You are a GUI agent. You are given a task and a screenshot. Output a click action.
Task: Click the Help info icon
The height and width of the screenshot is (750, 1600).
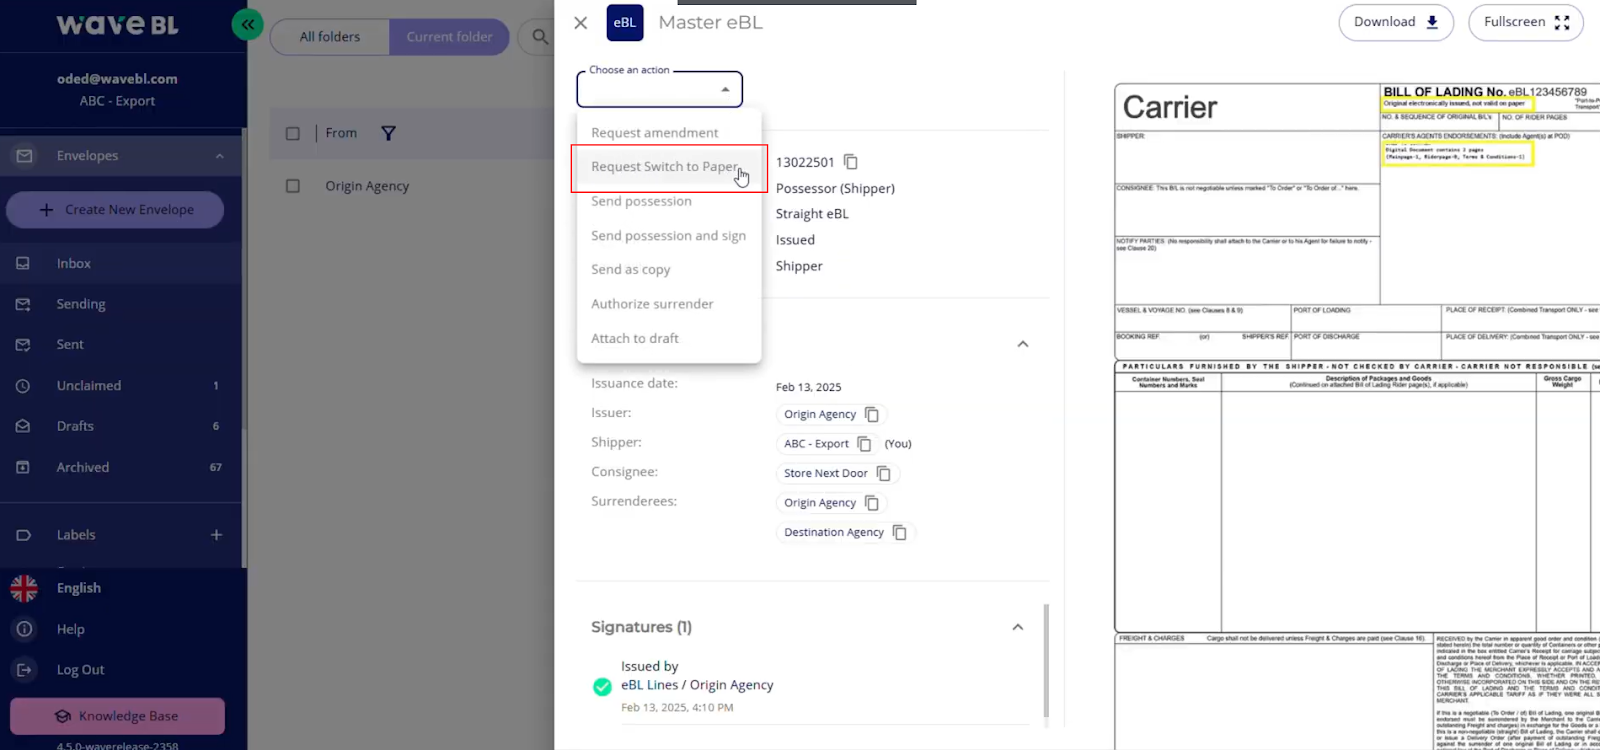click(24, 629)
